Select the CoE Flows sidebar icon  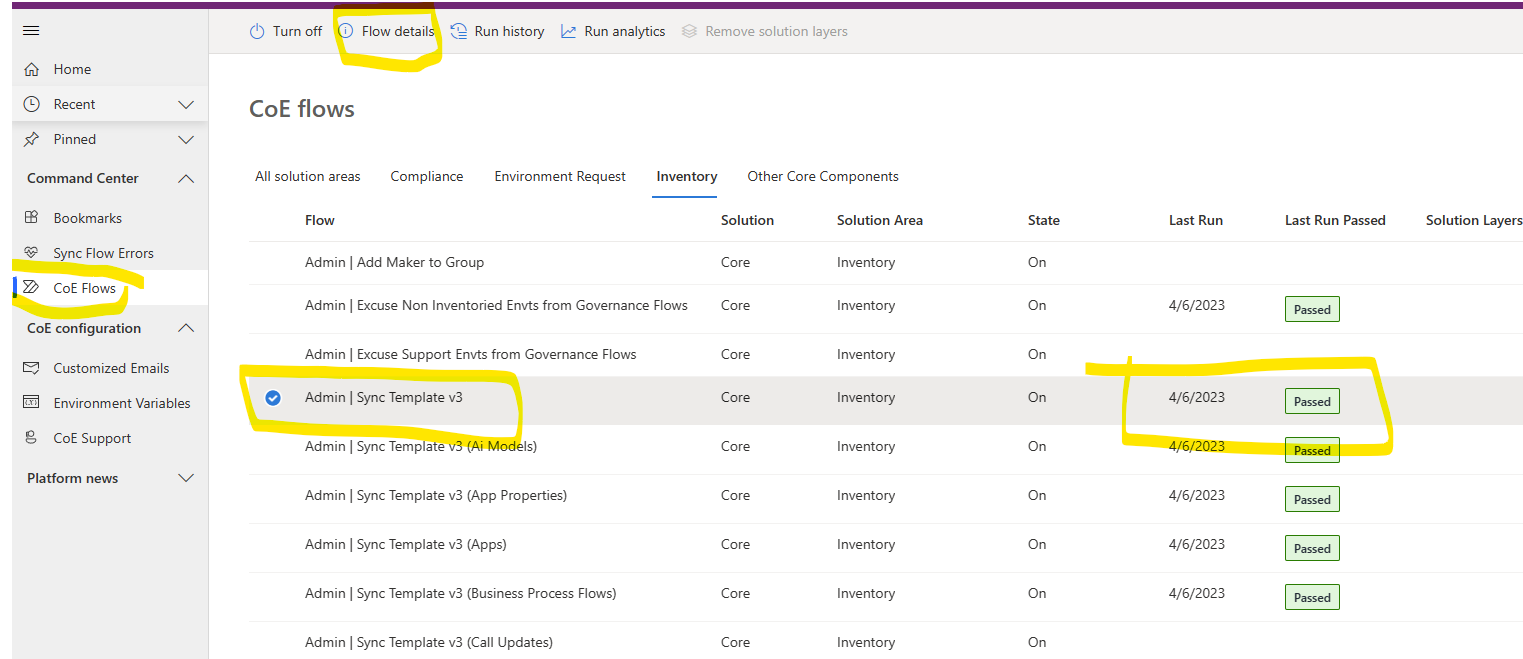tap(31, 287)
